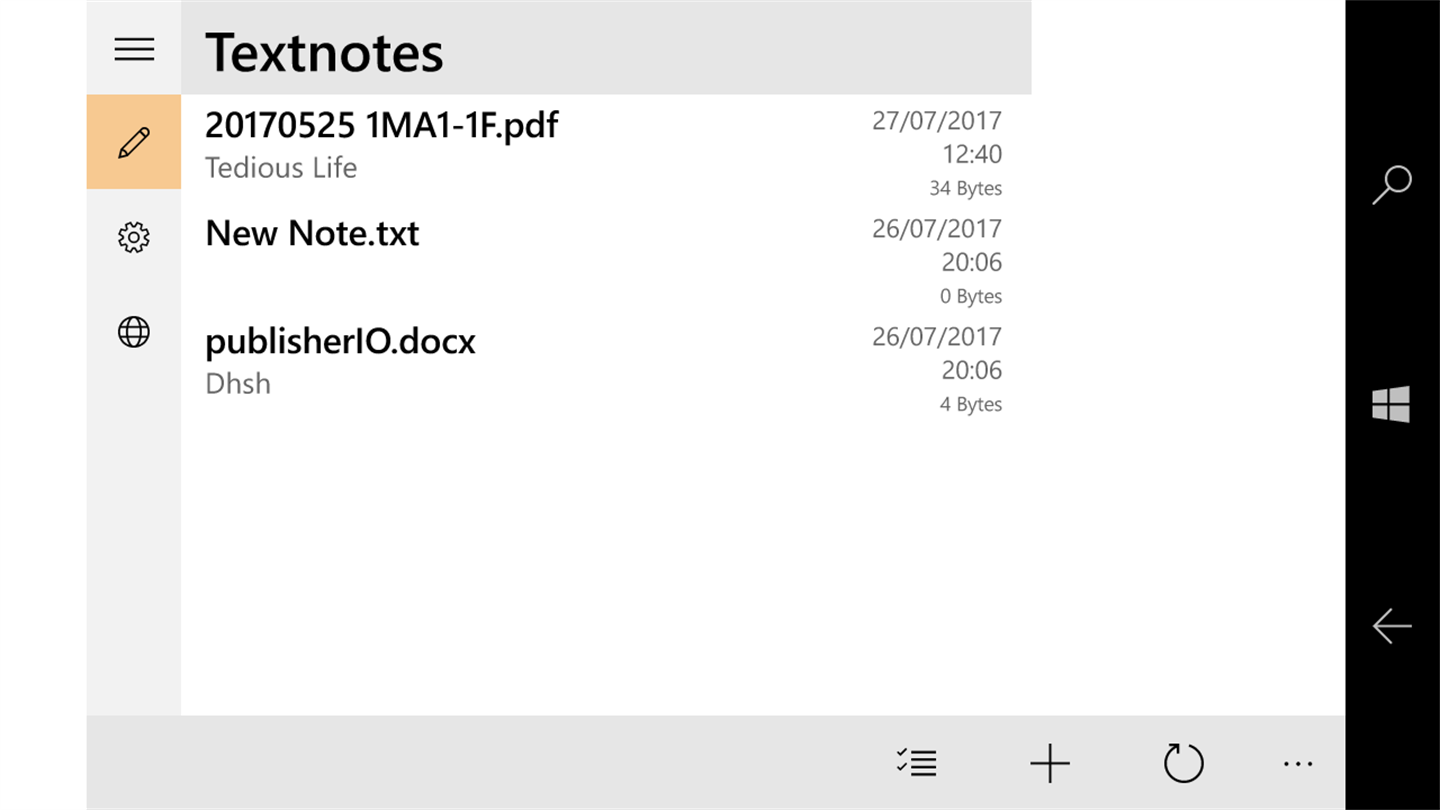Open settings via the gear icon
The image size is (1440, 810).
pos(134,238)
